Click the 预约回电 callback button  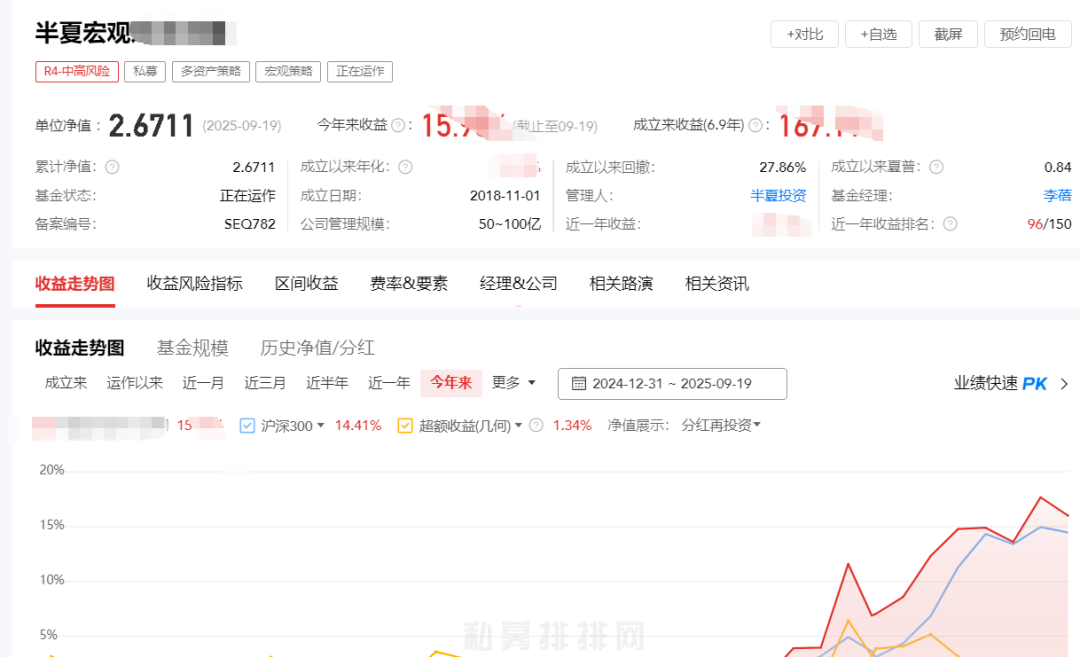click(x=1028, y=34)
